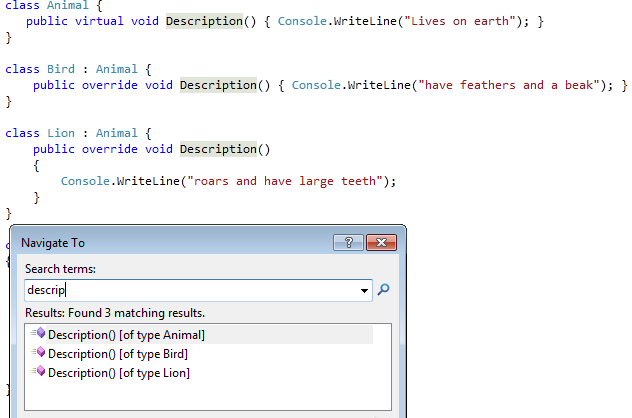Open the search terms dropdown arrow
The height and width of the screenshot is (418, 632).
tap(364, 291)
